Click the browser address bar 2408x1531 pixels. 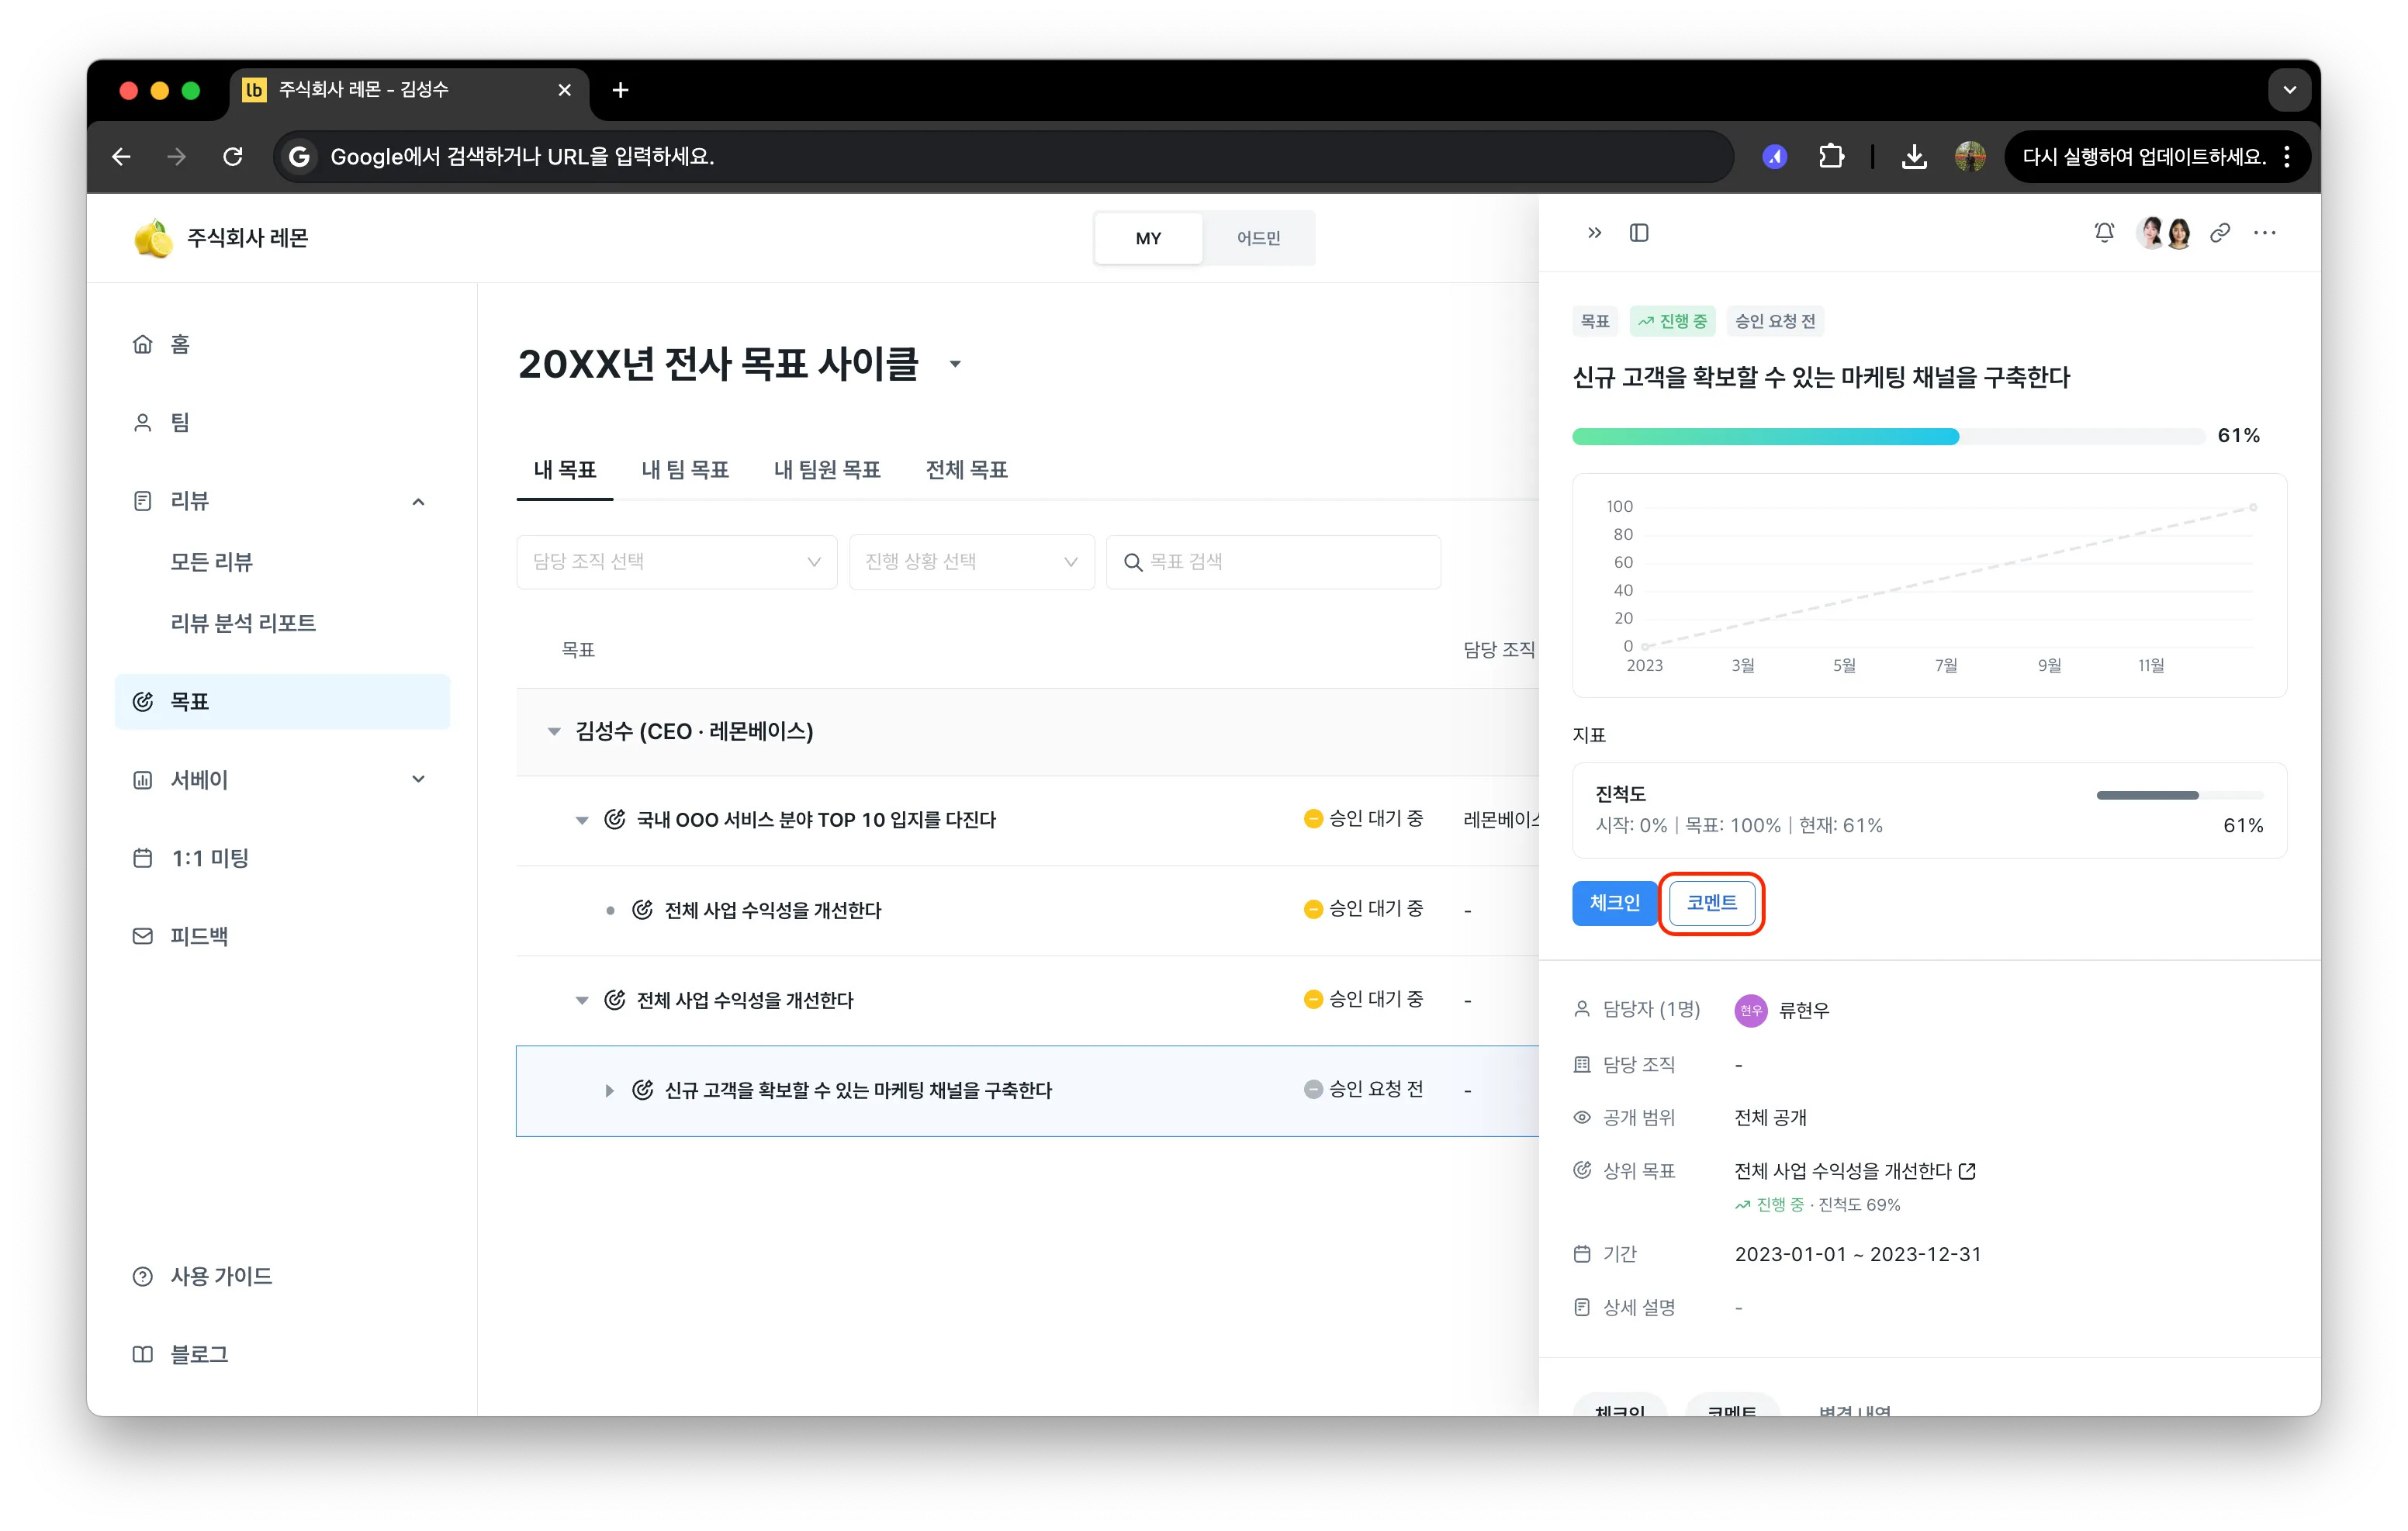click(x=1003, y=156)
